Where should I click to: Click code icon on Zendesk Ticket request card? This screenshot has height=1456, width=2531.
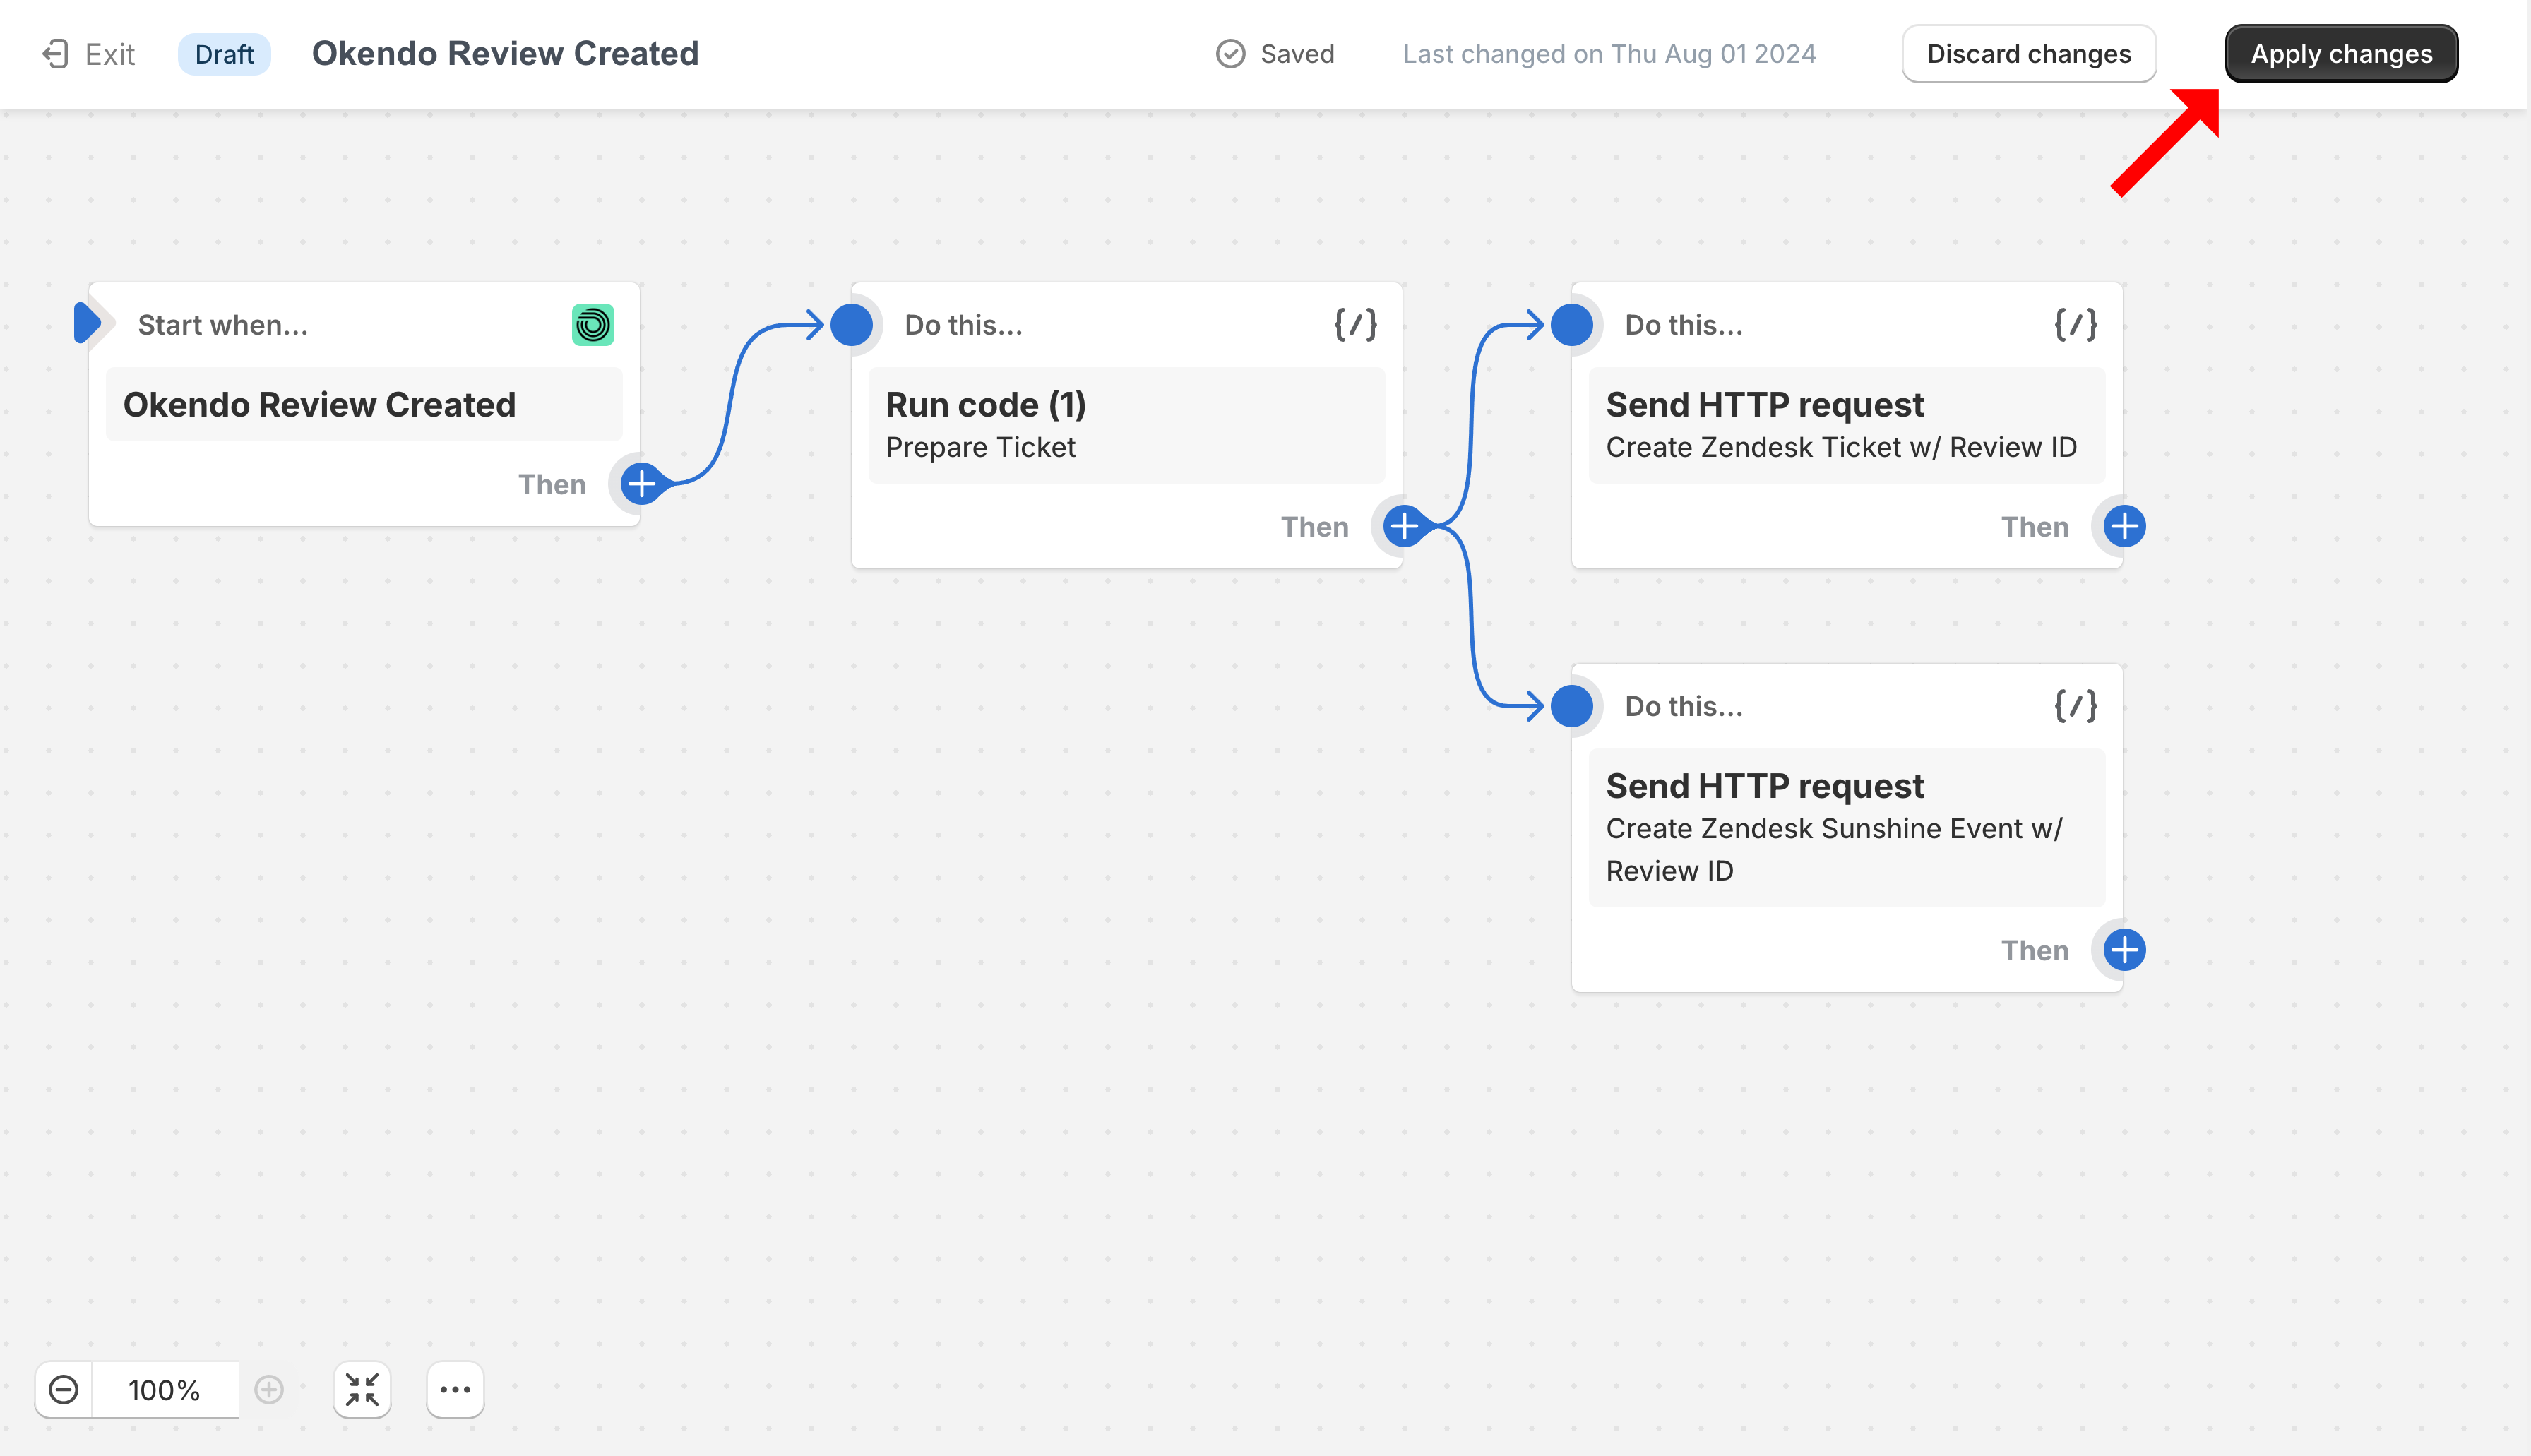pos(2075,325)
